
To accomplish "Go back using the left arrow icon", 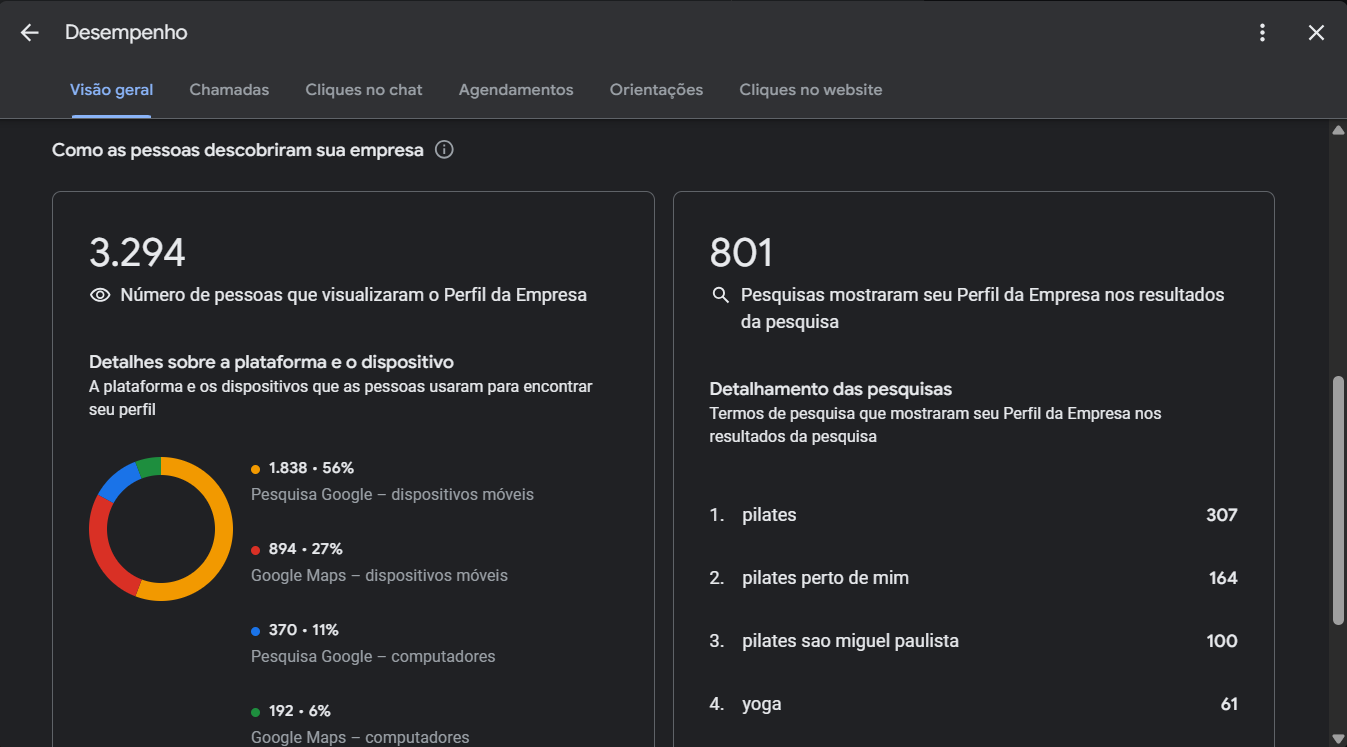I will click(29, 33).
